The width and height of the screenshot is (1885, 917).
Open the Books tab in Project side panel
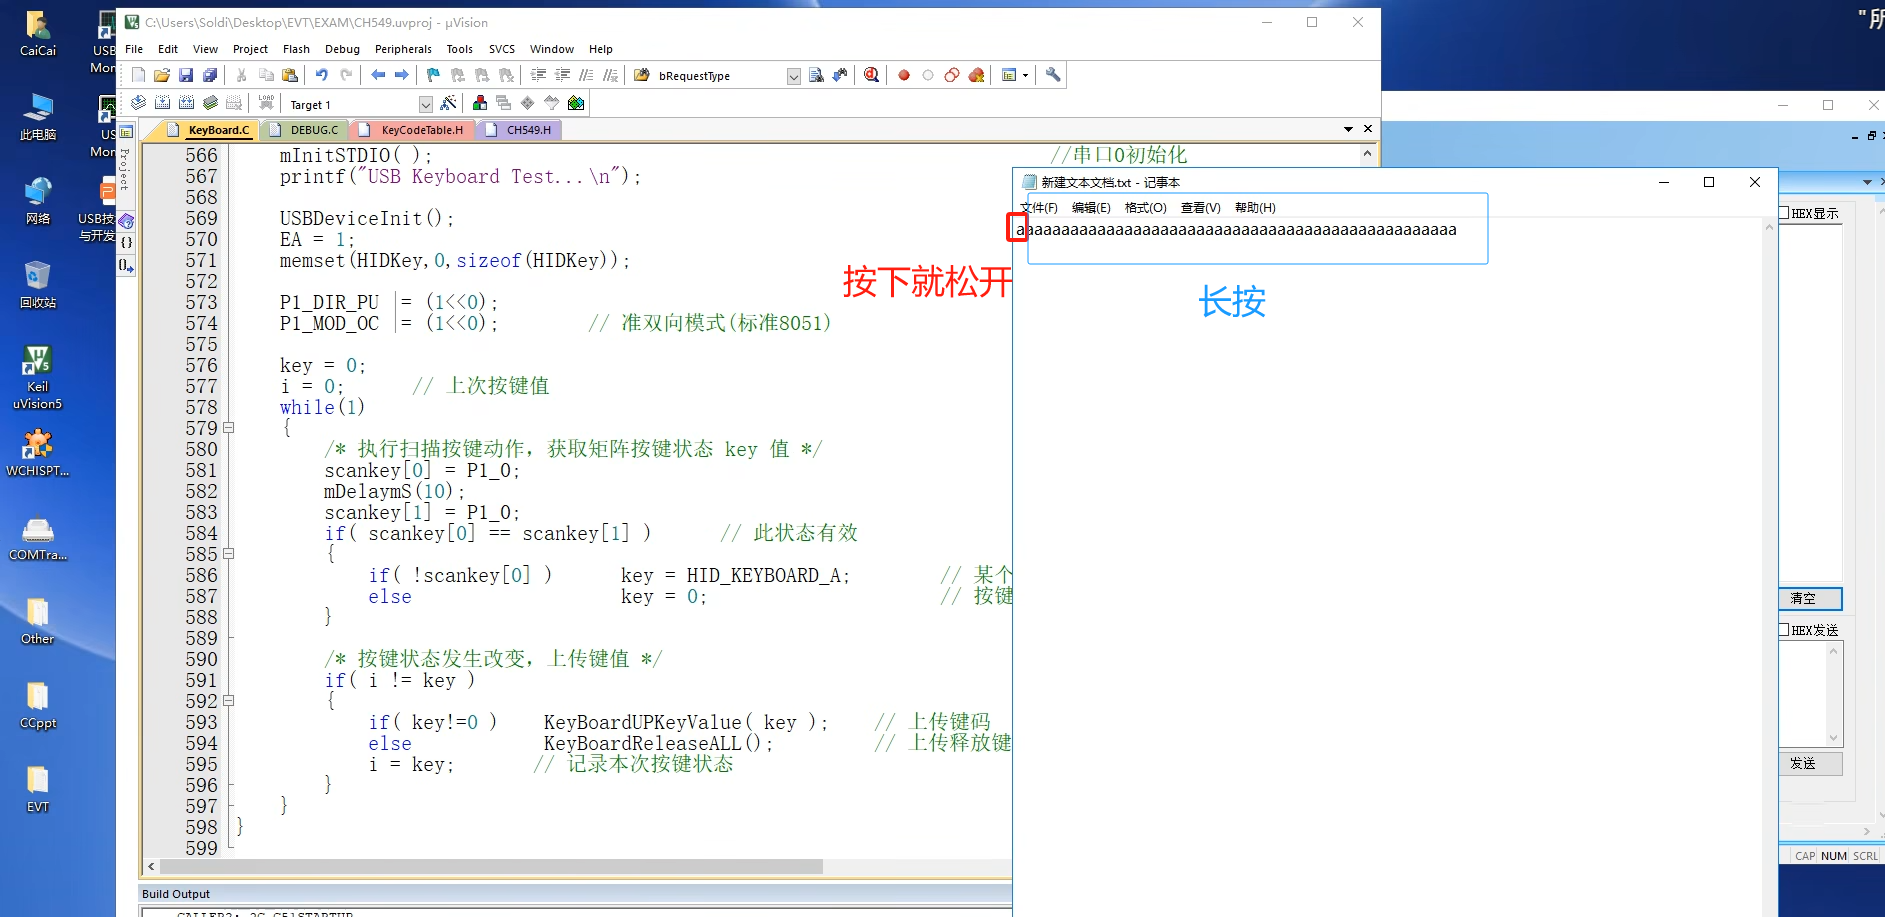pos(126,220)
